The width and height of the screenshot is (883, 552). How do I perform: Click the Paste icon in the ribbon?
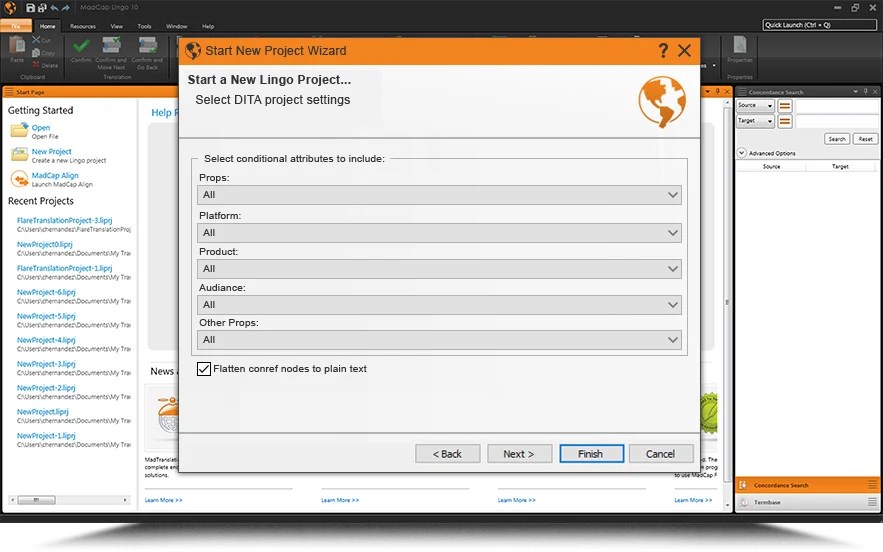click(17, 45)
